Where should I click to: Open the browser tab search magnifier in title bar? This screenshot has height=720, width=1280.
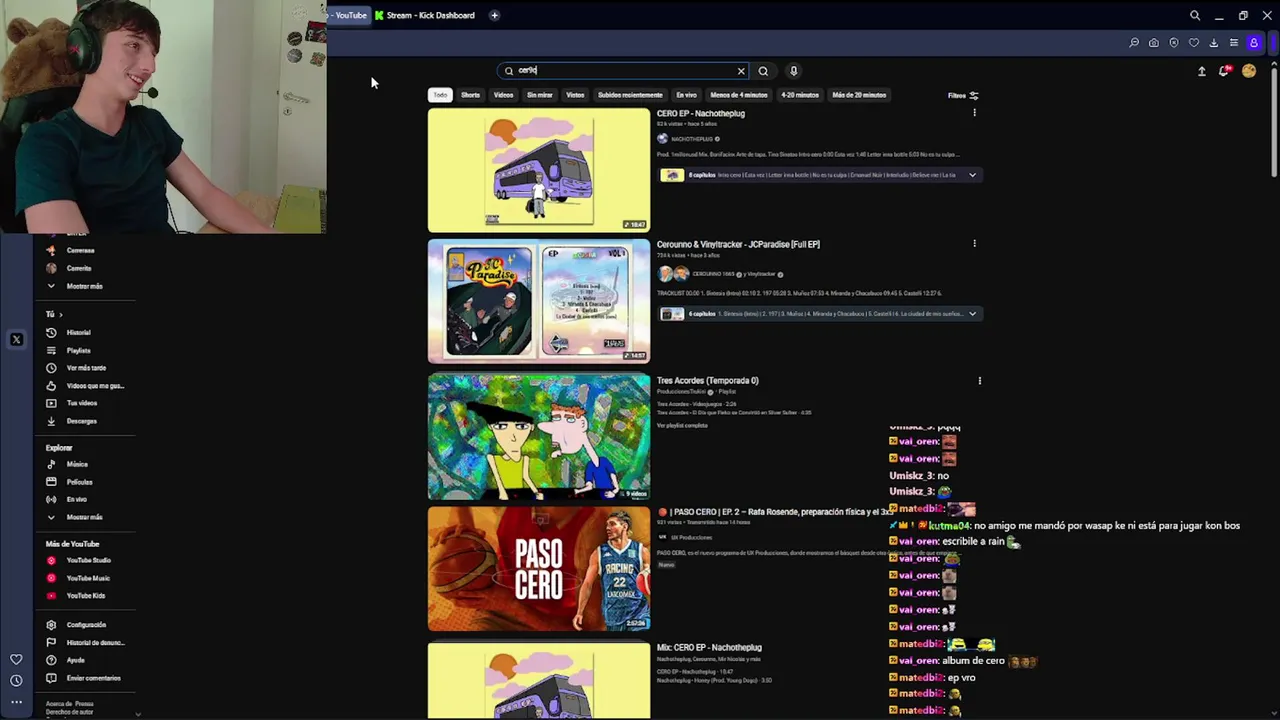coord(1195,15)
